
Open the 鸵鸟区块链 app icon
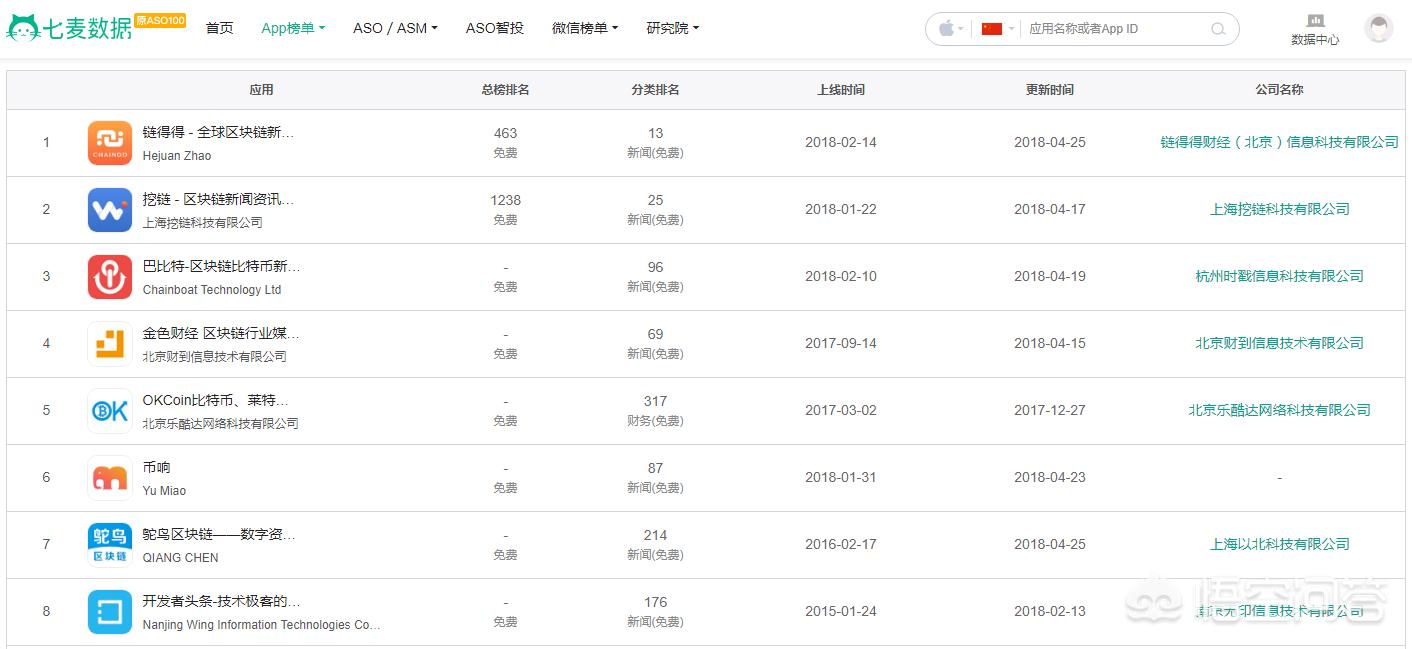(x=110, y=545)
